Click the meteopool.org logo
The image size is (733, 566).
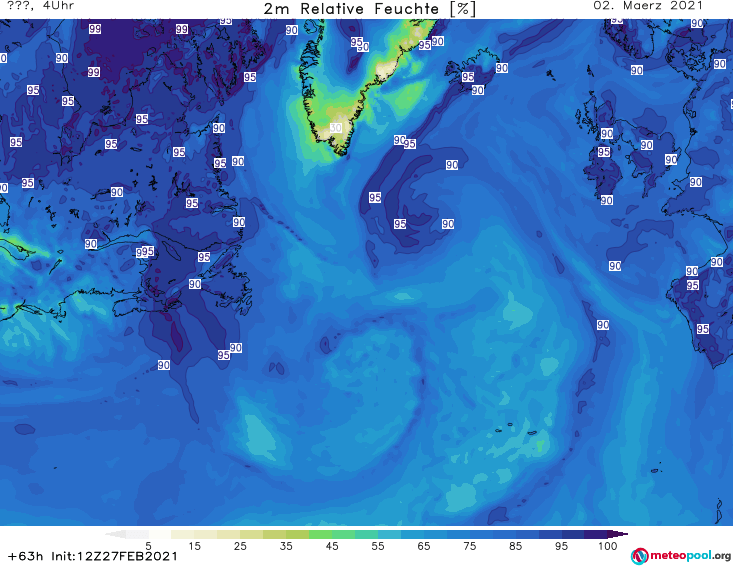pyautogui.click(x=681, y=556)
